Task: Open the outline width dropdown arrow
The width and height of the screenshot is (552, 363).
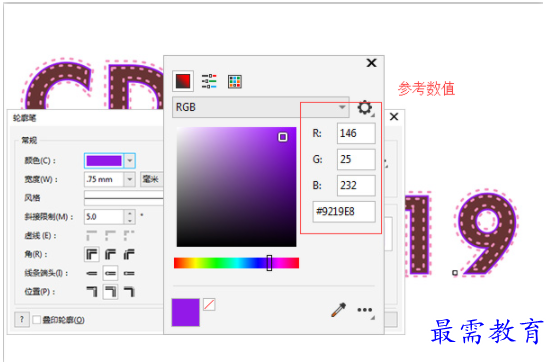Action: [130, 180]
